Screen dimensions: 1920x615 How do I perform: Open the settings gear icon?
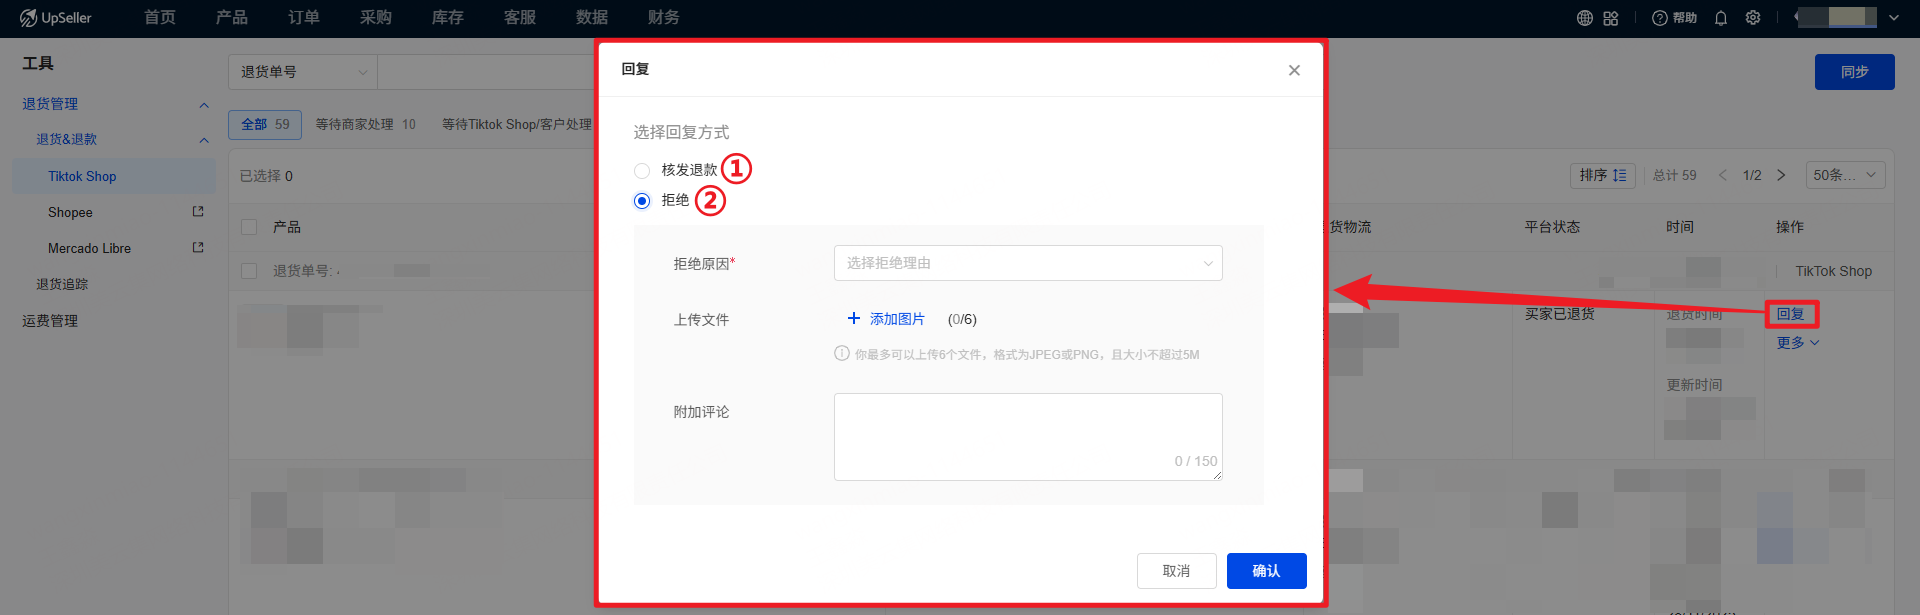tap(1753, 18)
